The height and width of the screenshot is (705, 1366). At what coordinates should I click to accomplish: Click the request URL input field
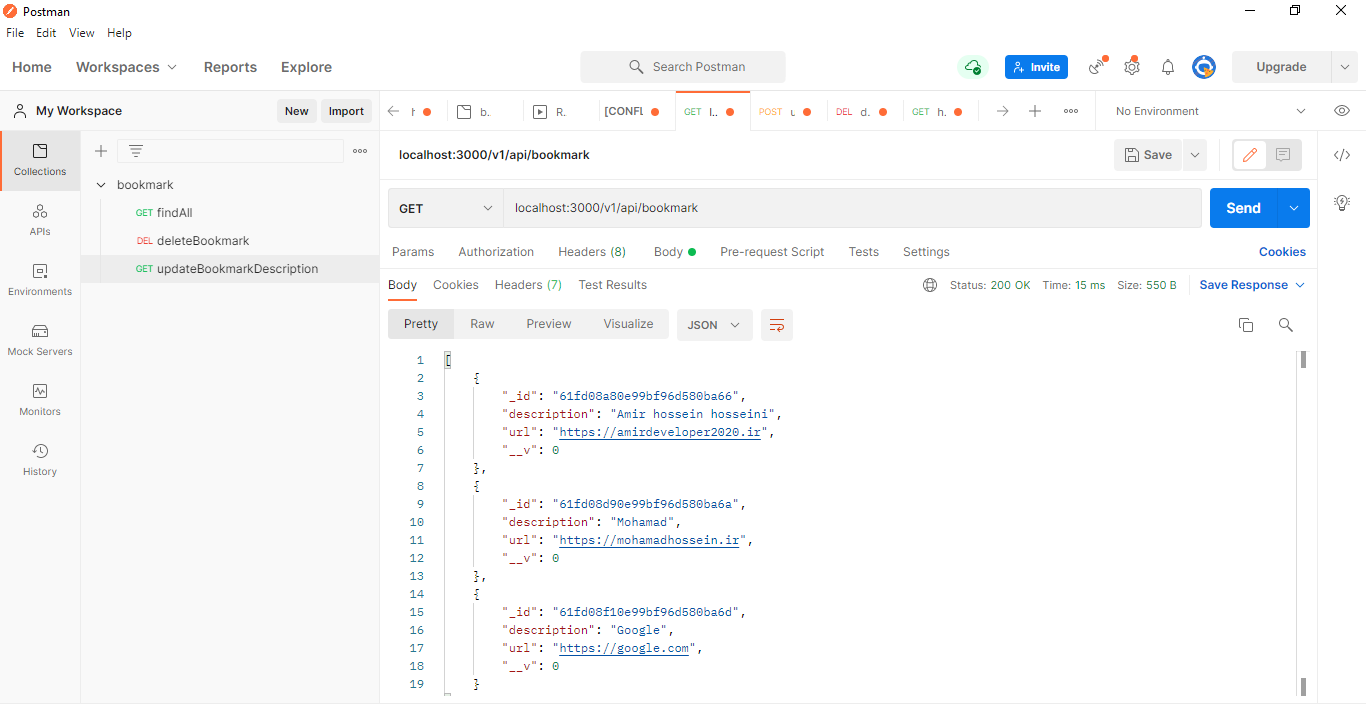coord(852,208)
